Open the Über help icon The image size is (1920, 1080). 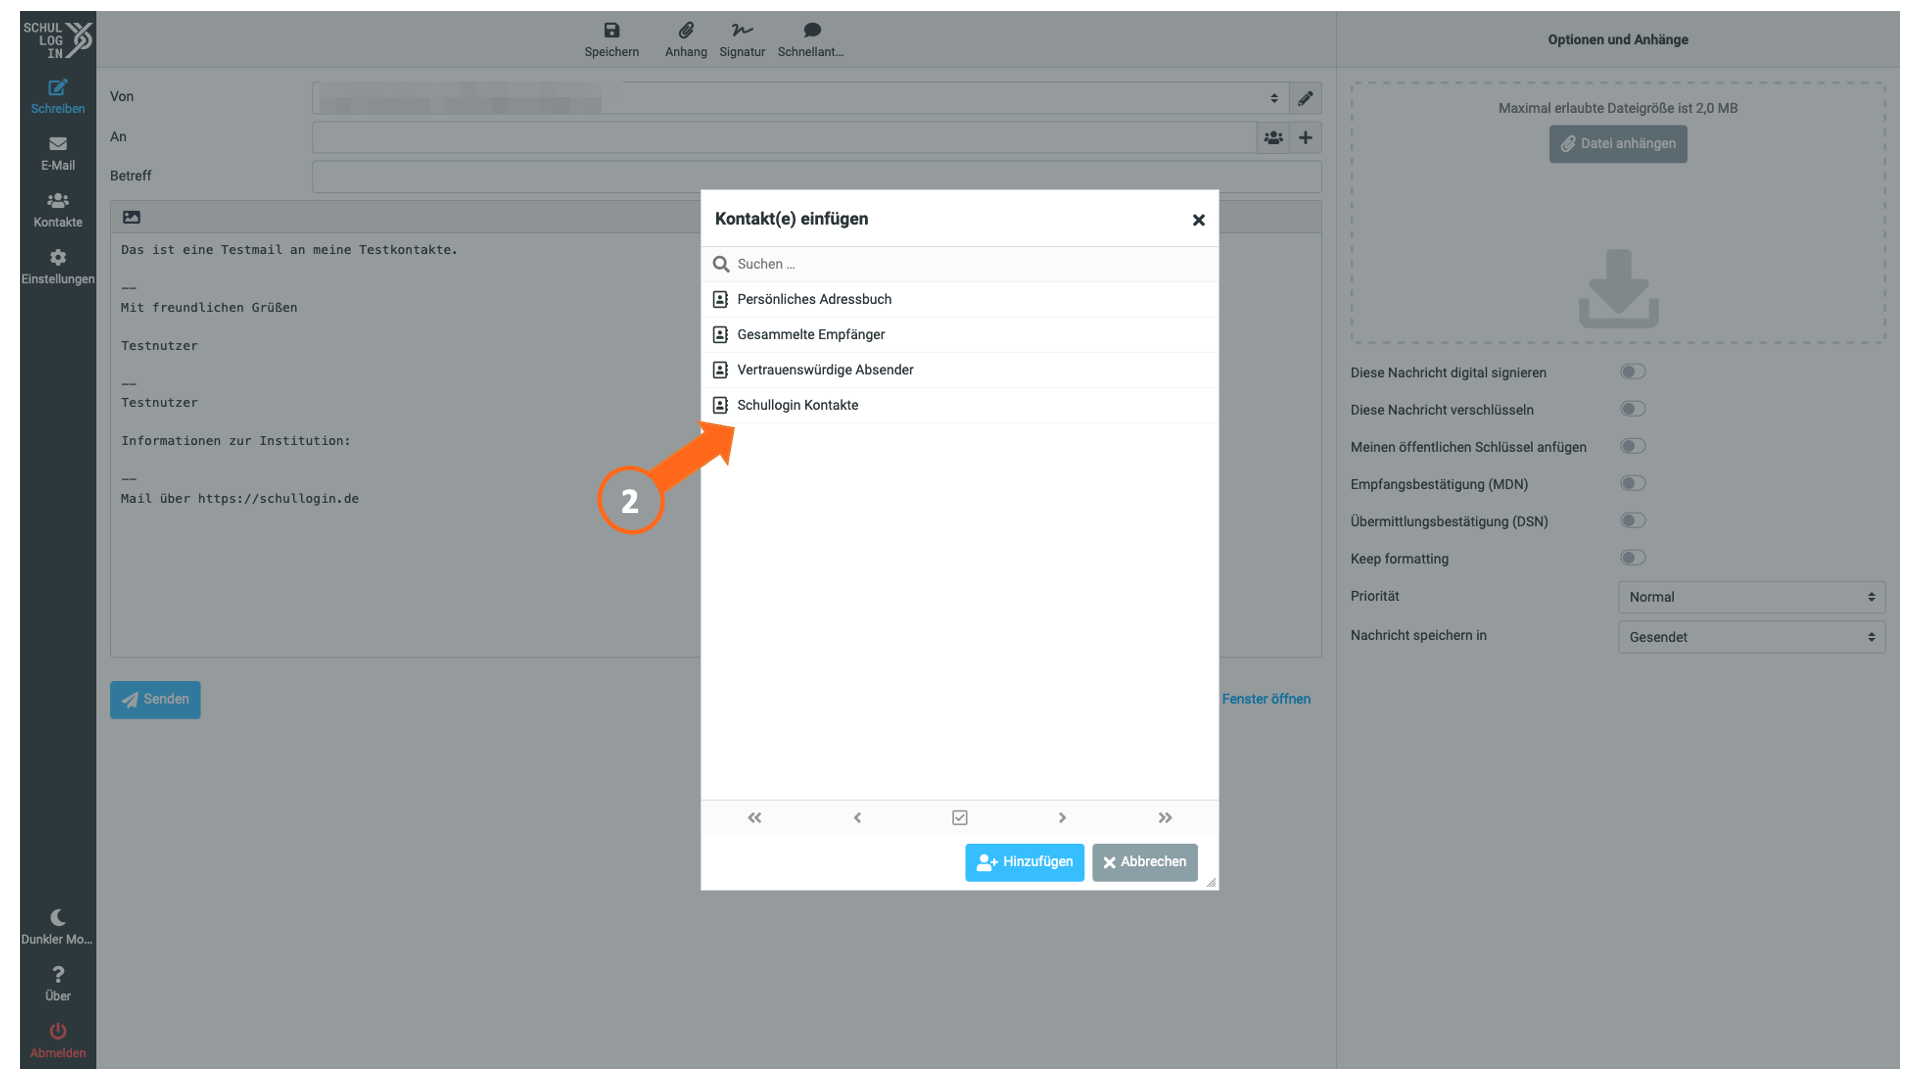pyautogui.click(x=57, y=974)
